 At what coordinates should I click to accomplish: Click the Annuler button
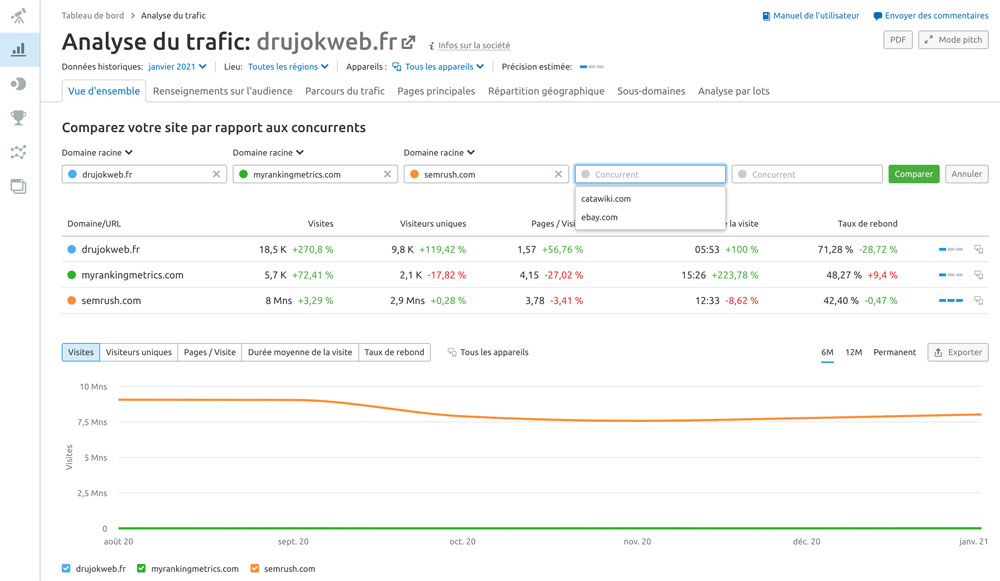click(966, 174)
